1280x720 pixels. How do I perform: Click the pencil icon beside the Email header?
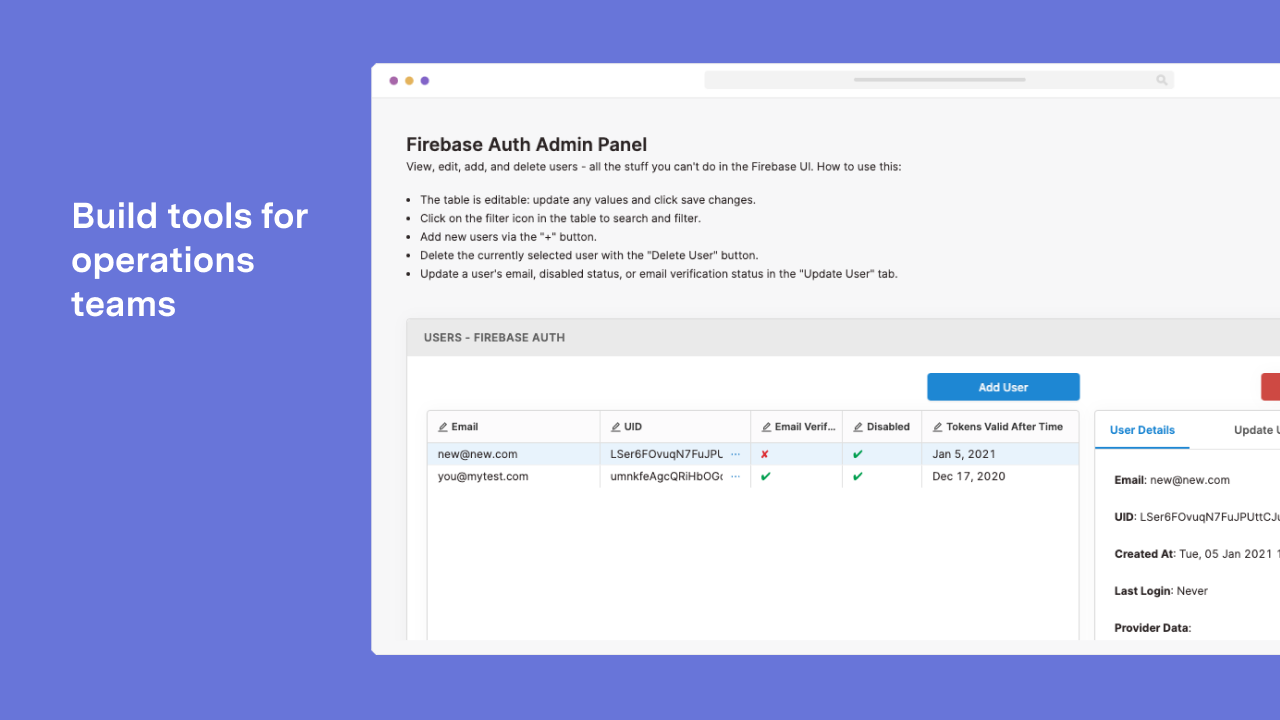[x=443, y=427]
